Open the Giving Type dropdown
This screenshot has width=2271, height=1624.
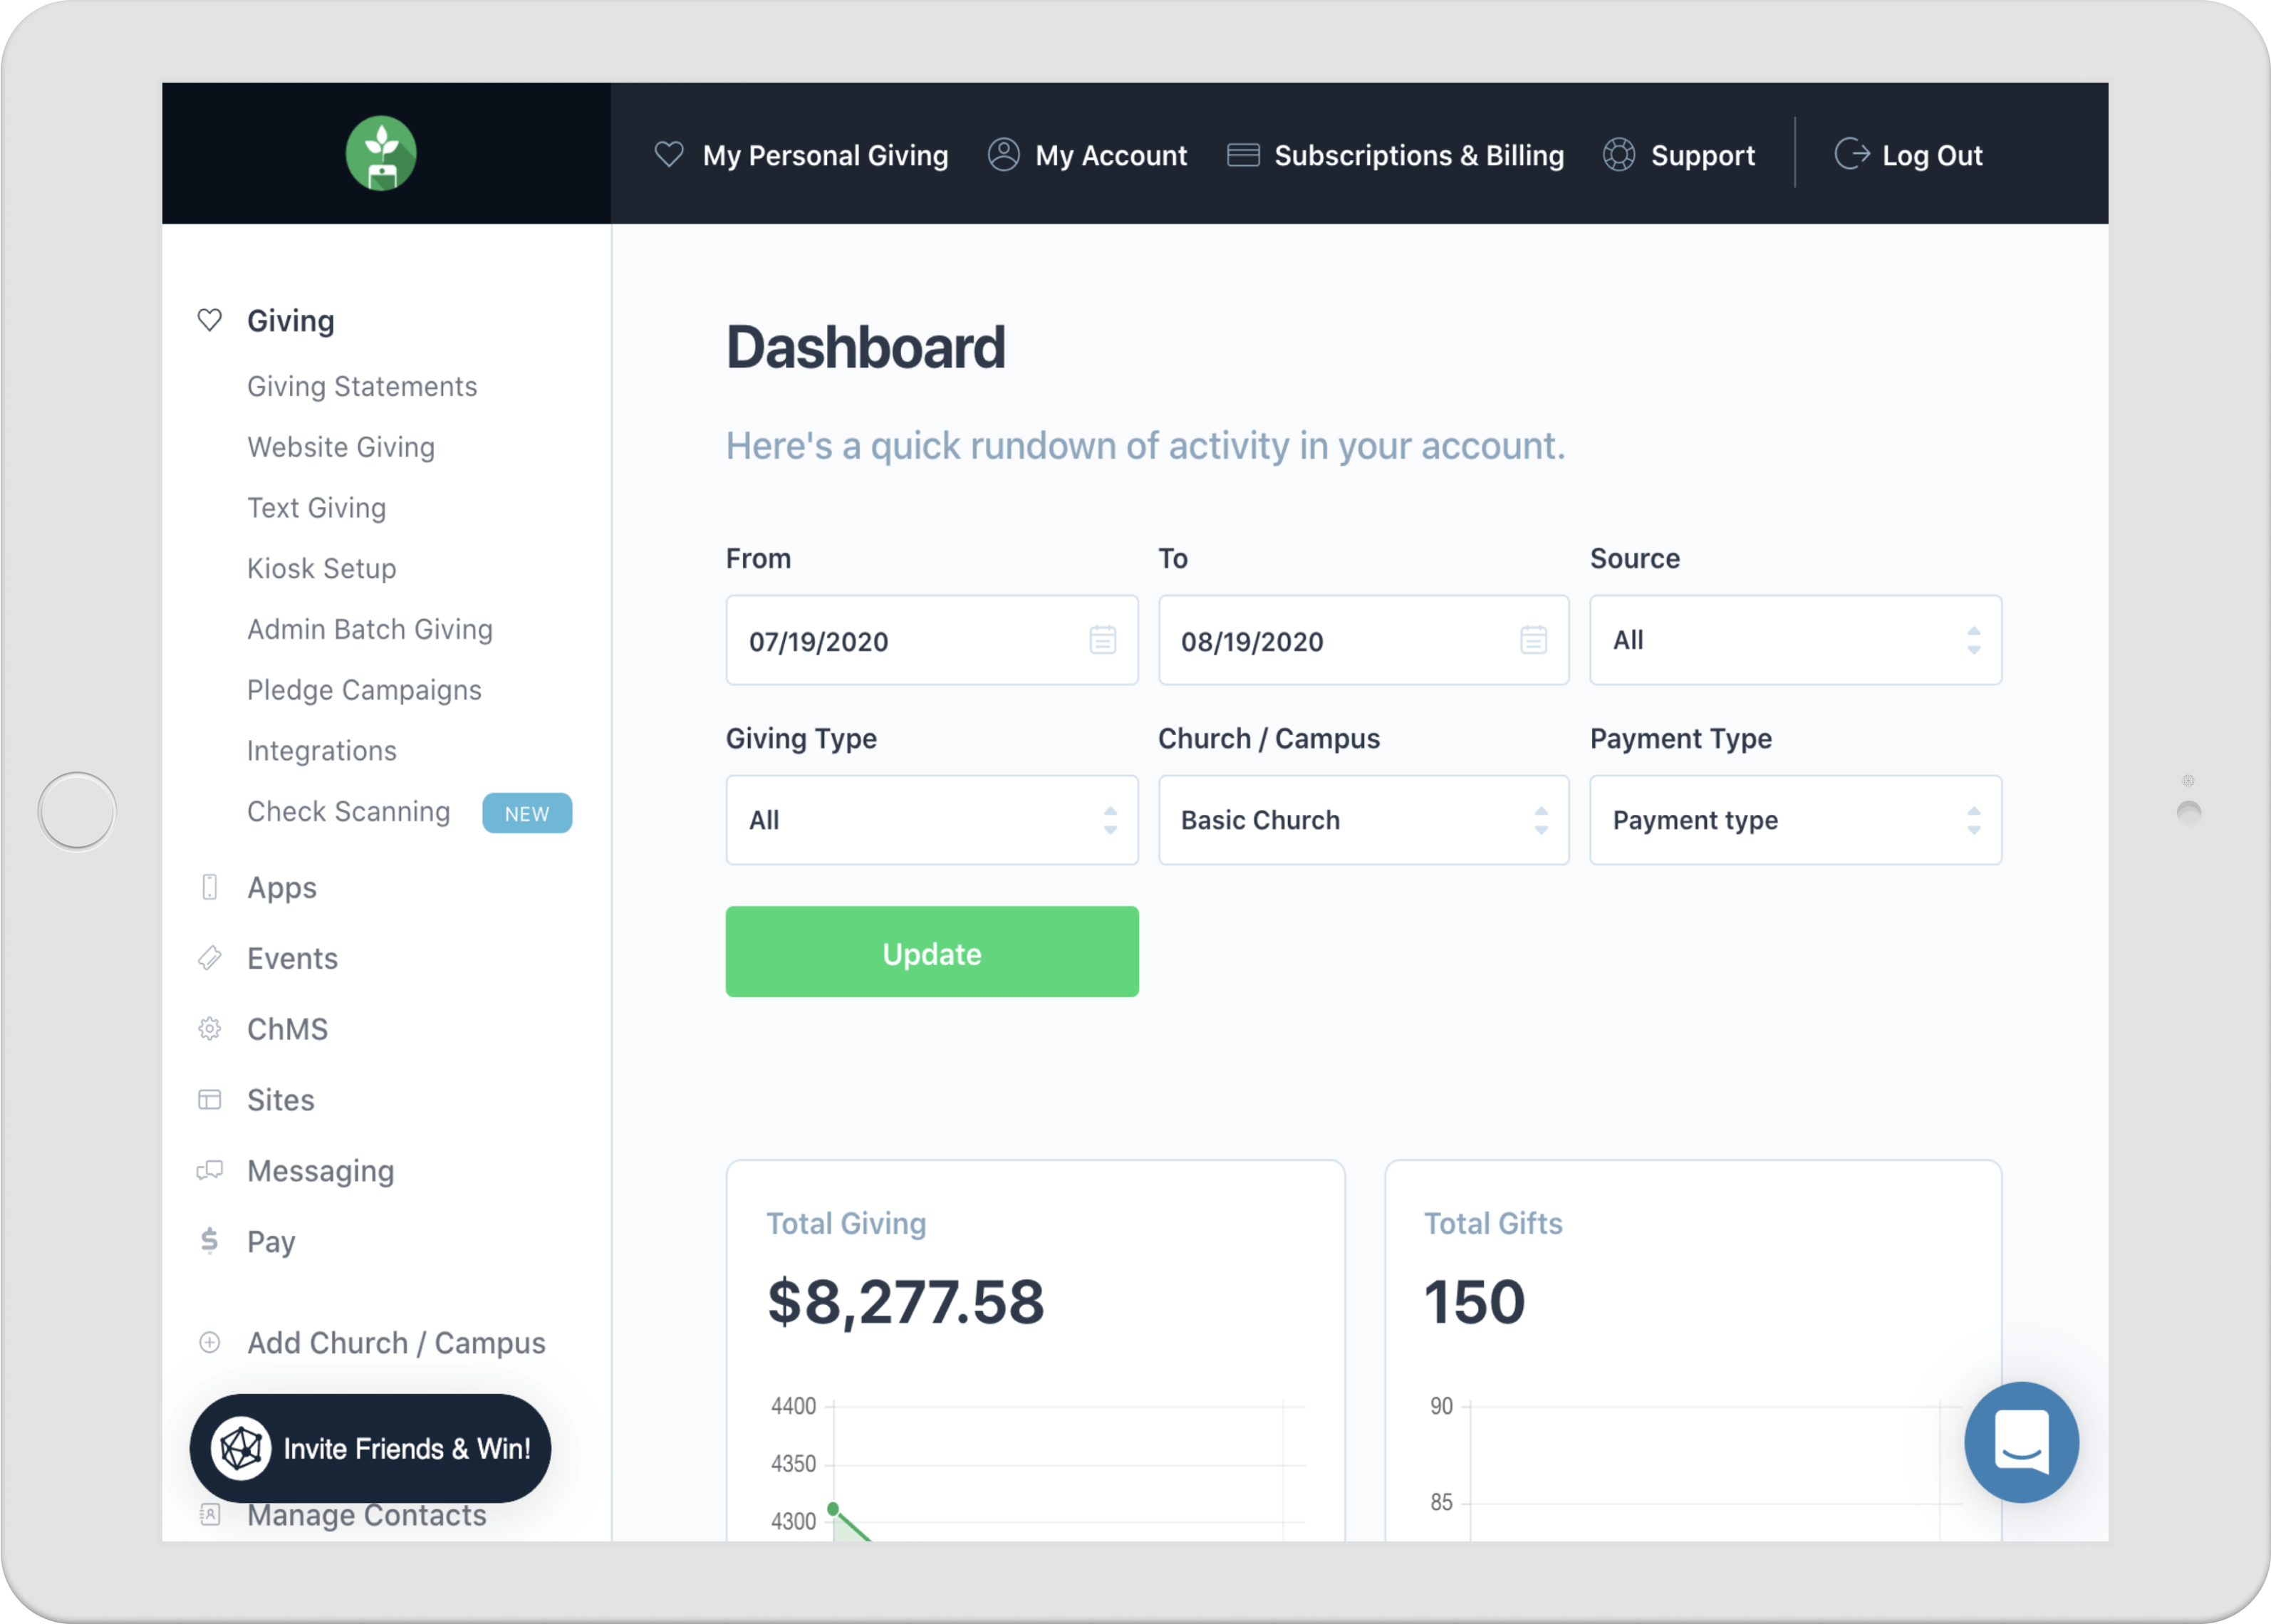(932, 820)
